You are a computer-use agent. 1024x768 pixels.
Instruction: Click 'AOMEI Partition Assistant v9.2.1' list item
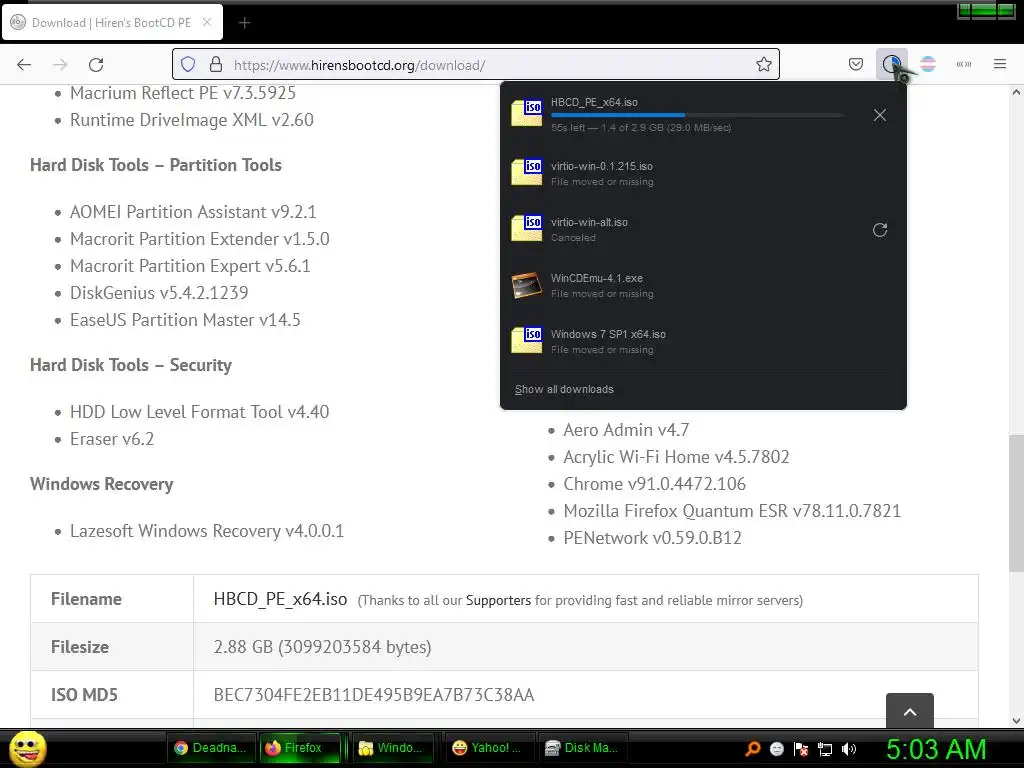point(193,212)
